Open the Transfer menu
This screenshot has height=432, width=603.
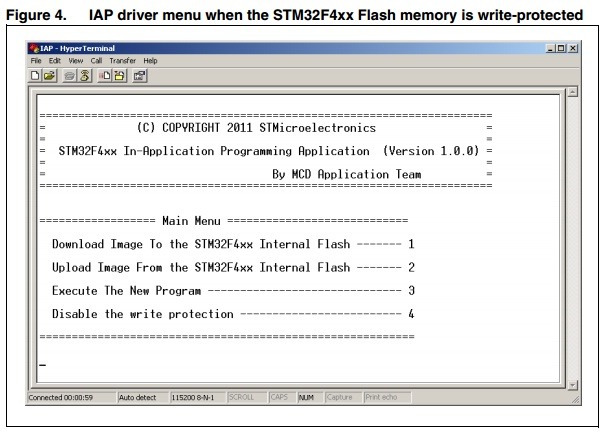click(x=123, y=61)
